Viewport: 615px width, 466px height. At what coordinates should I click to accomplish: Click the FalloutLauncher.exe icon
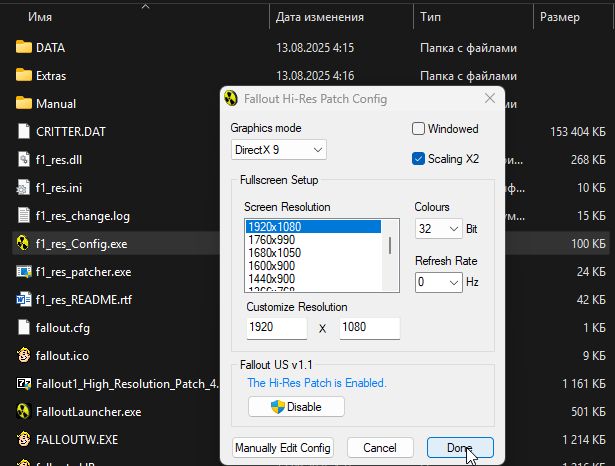coord(25,411)
